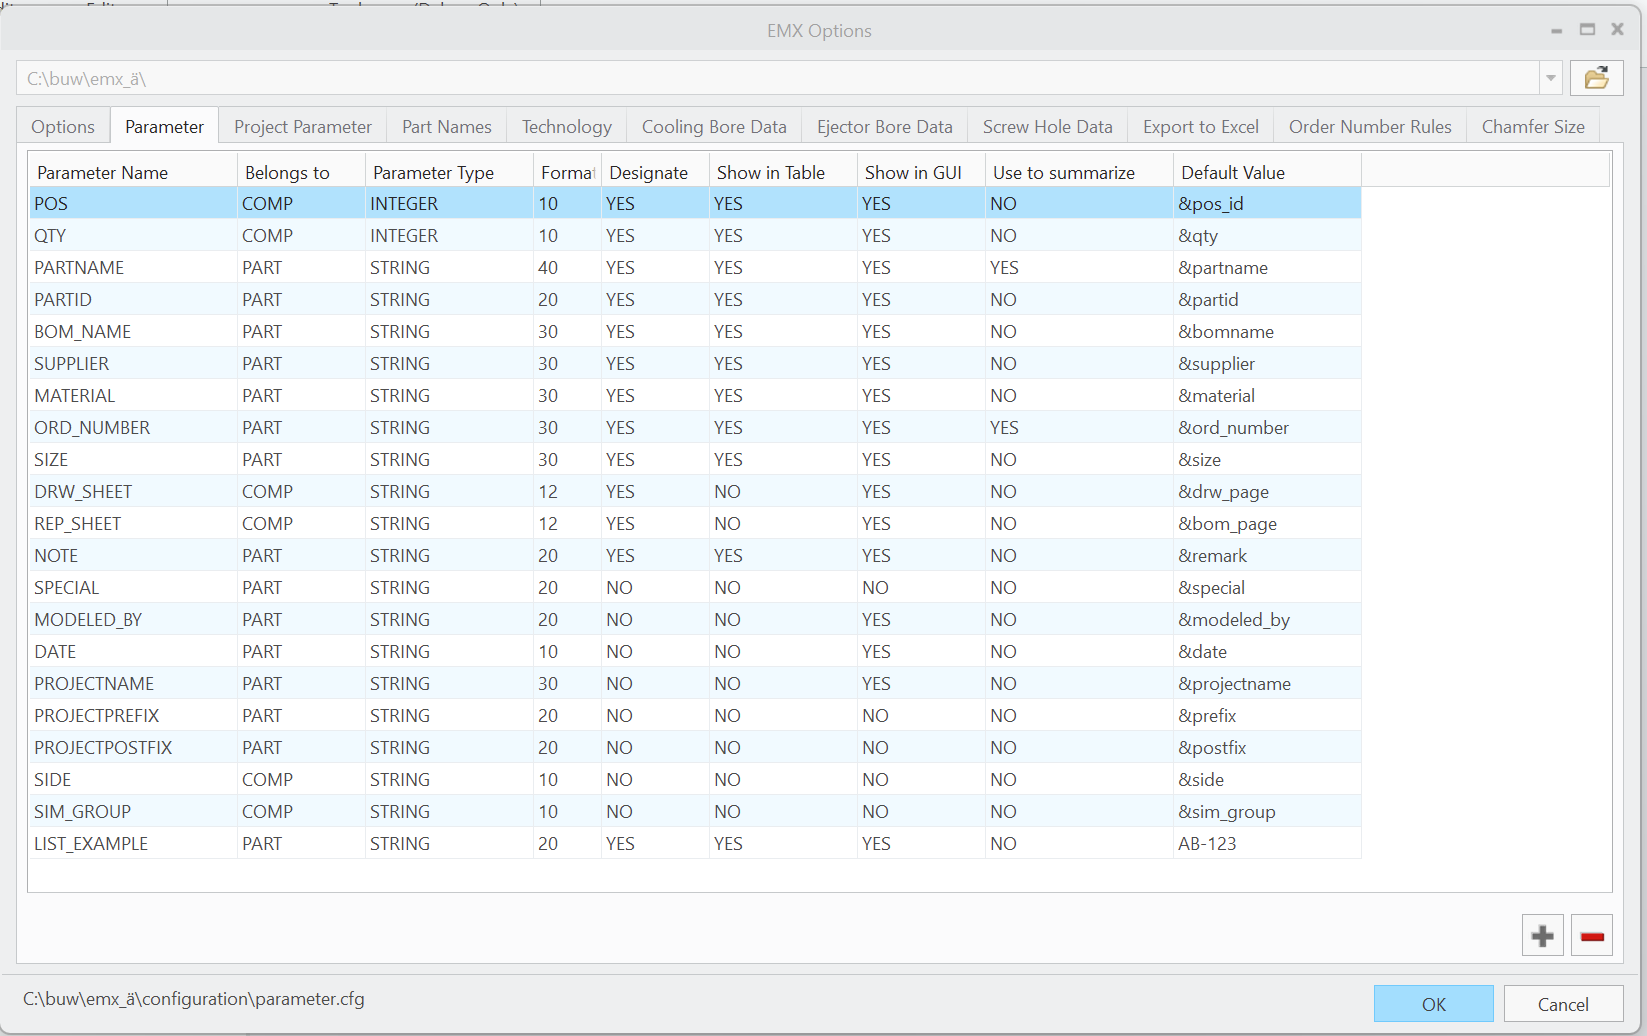Screen dimensions: 1647x1036
Task: View the Cooling Bore Data tab
Action: 714,126
